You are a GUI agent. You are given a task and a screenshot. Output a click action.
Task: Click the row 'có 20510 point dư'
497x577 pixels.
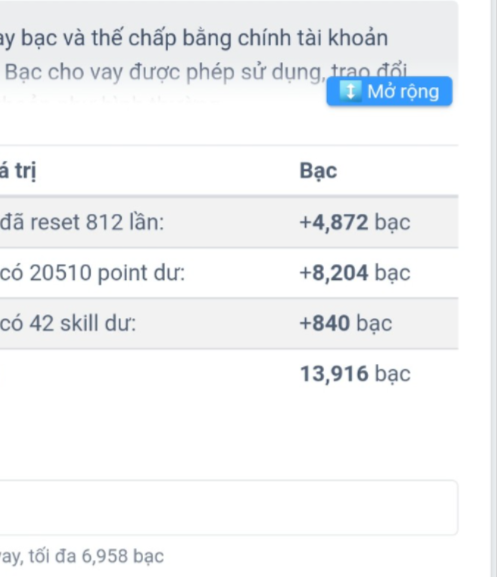(x=229, y=273)
